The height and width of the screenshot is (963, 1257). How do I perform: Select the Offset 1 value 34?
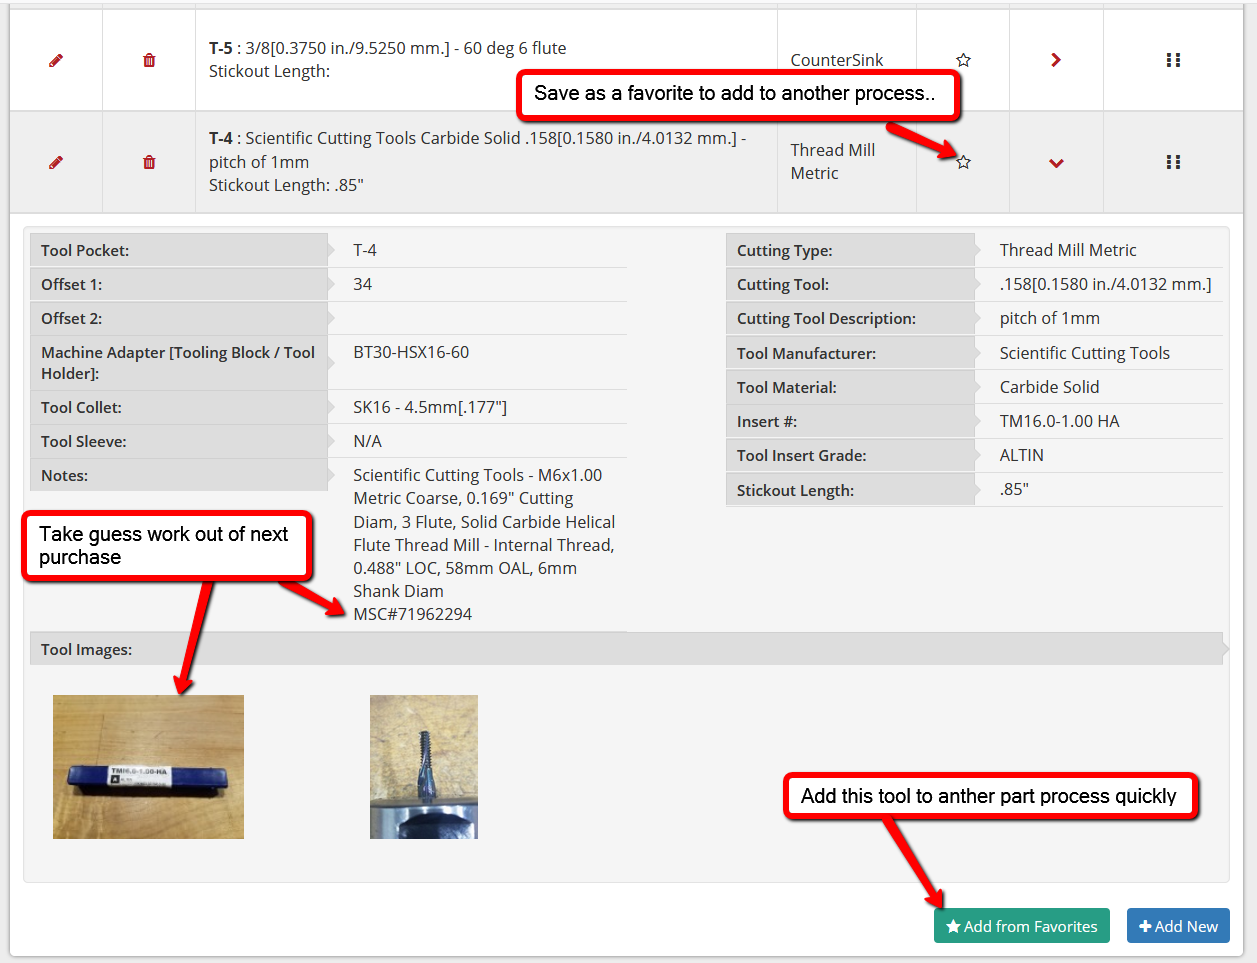click(x=363, y=284)
